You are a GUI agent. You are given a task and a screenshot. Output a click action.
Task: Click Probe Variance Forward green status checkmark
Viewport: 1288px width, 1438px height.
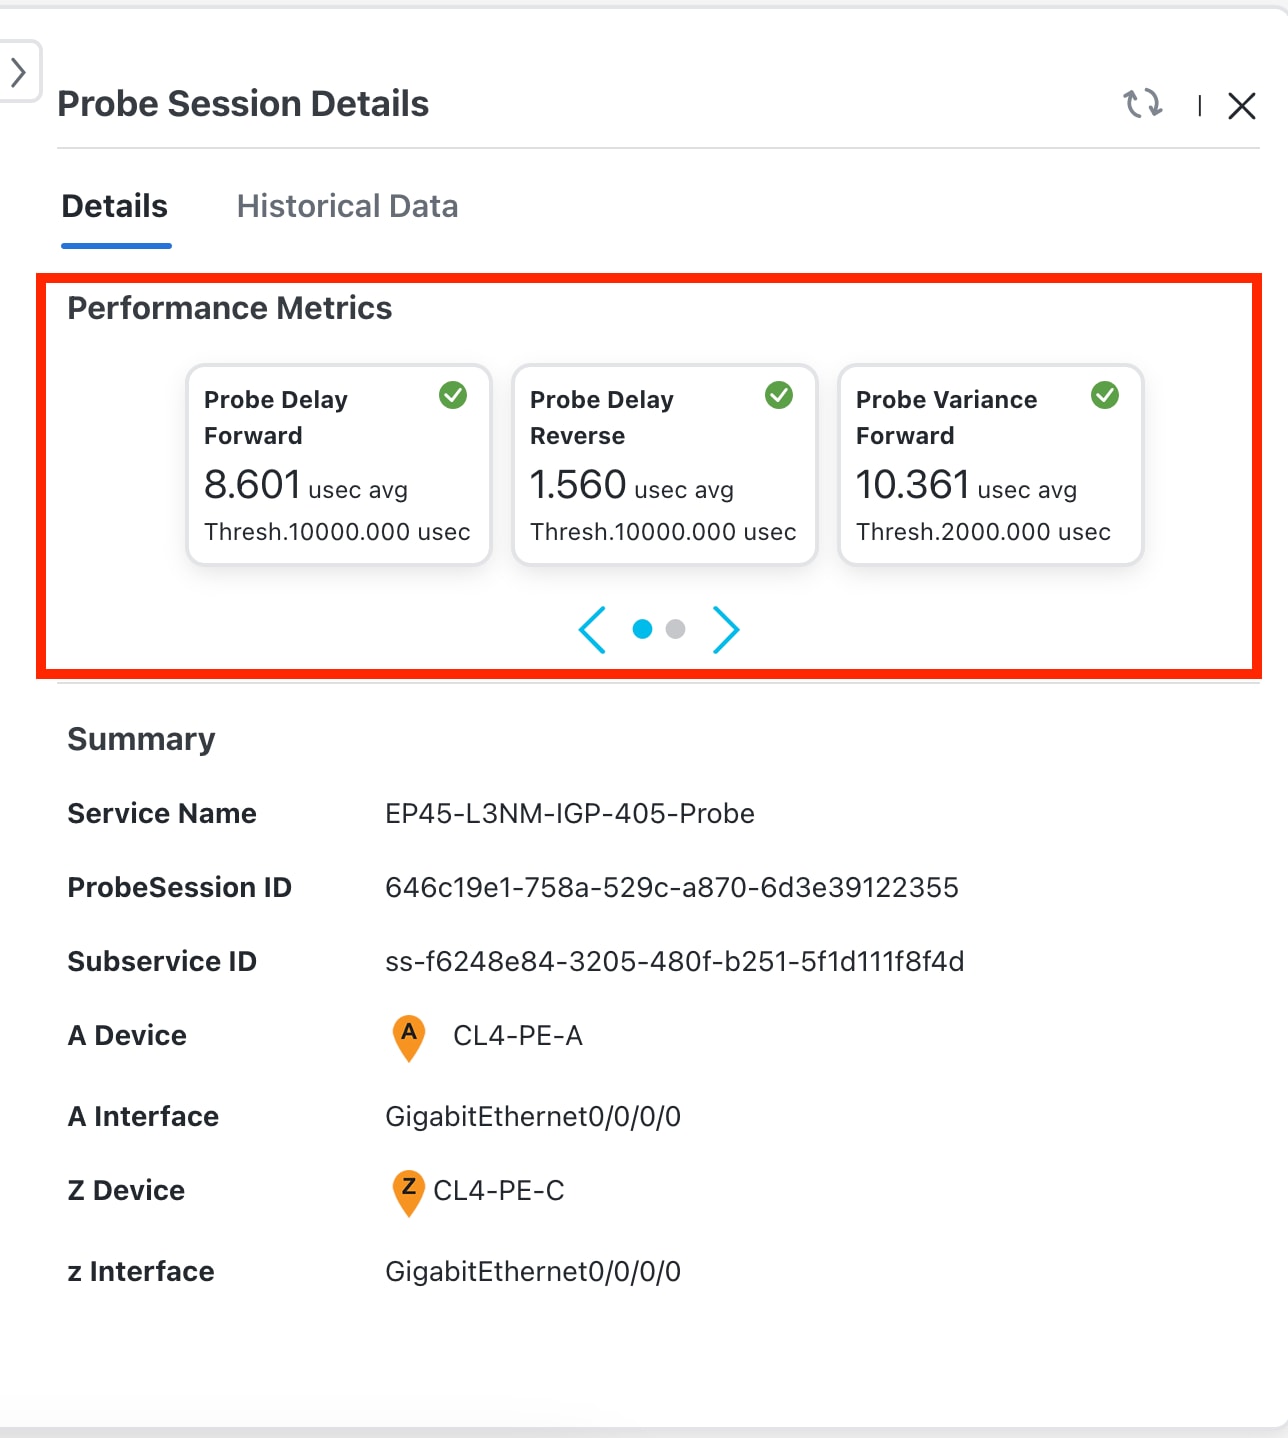pyautogui.click(x=1105, y=395)
